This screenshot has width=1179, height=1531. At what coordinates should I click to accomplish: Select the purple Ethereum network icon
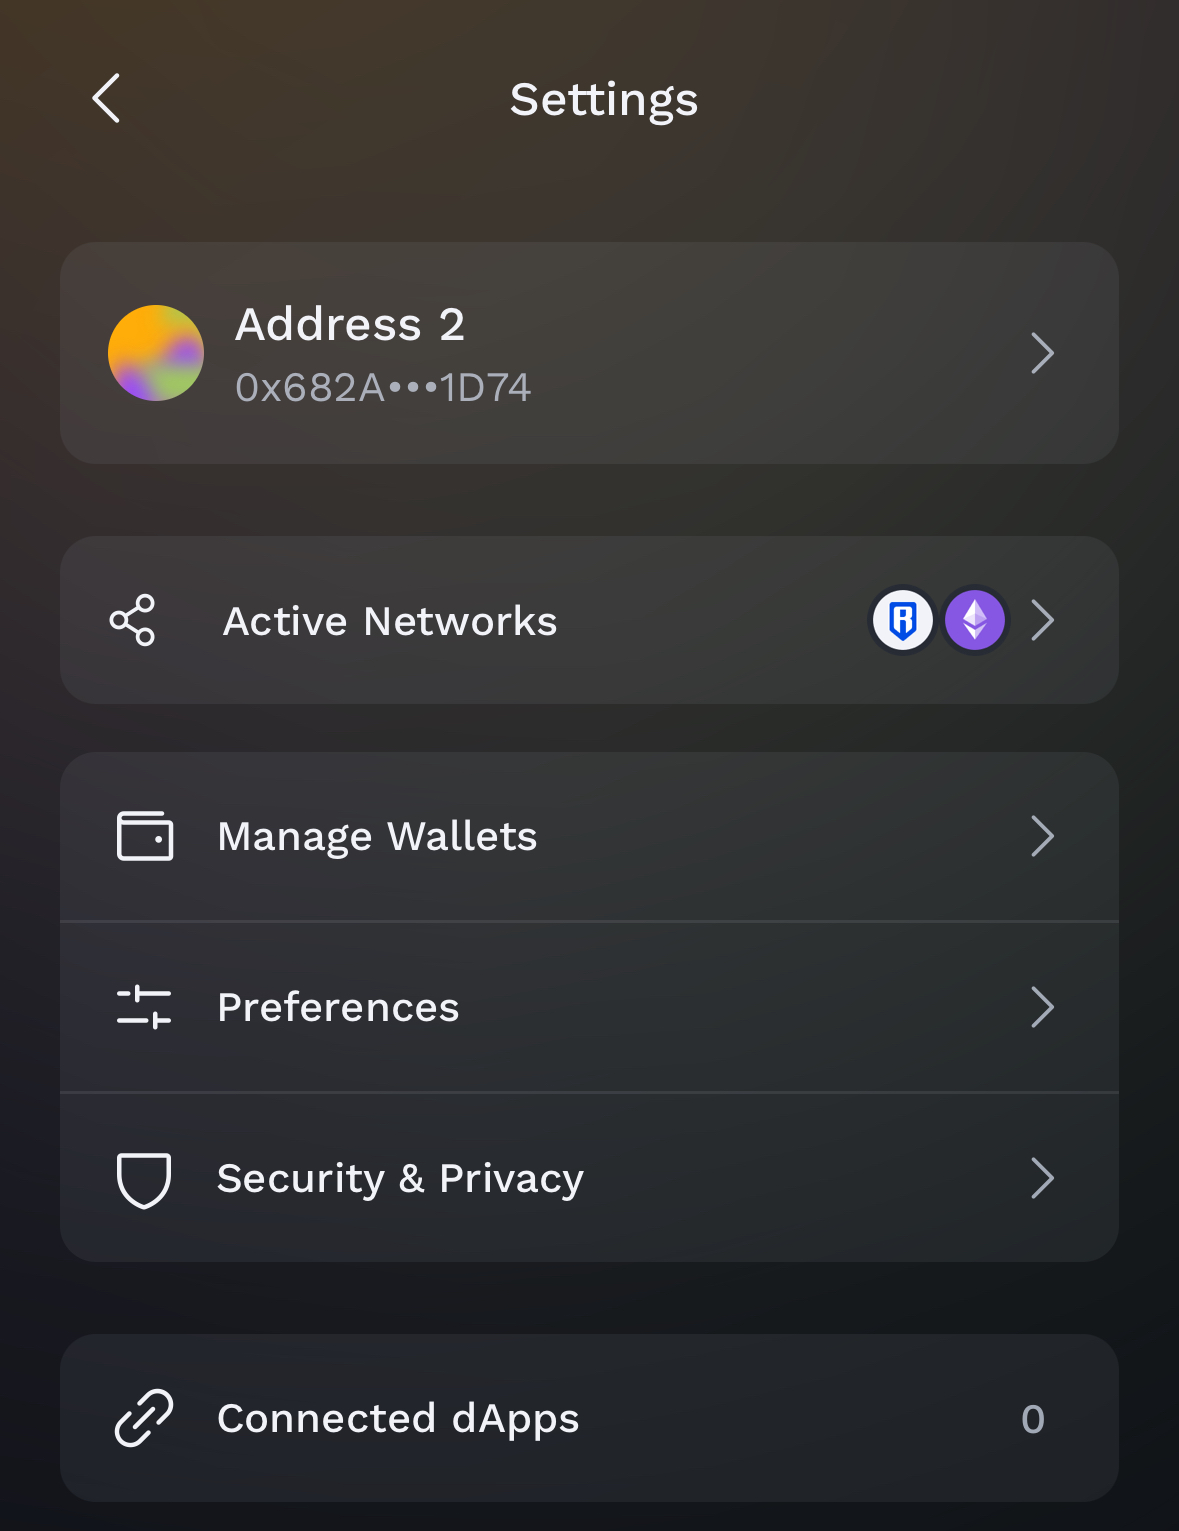(x=975, y=620)
